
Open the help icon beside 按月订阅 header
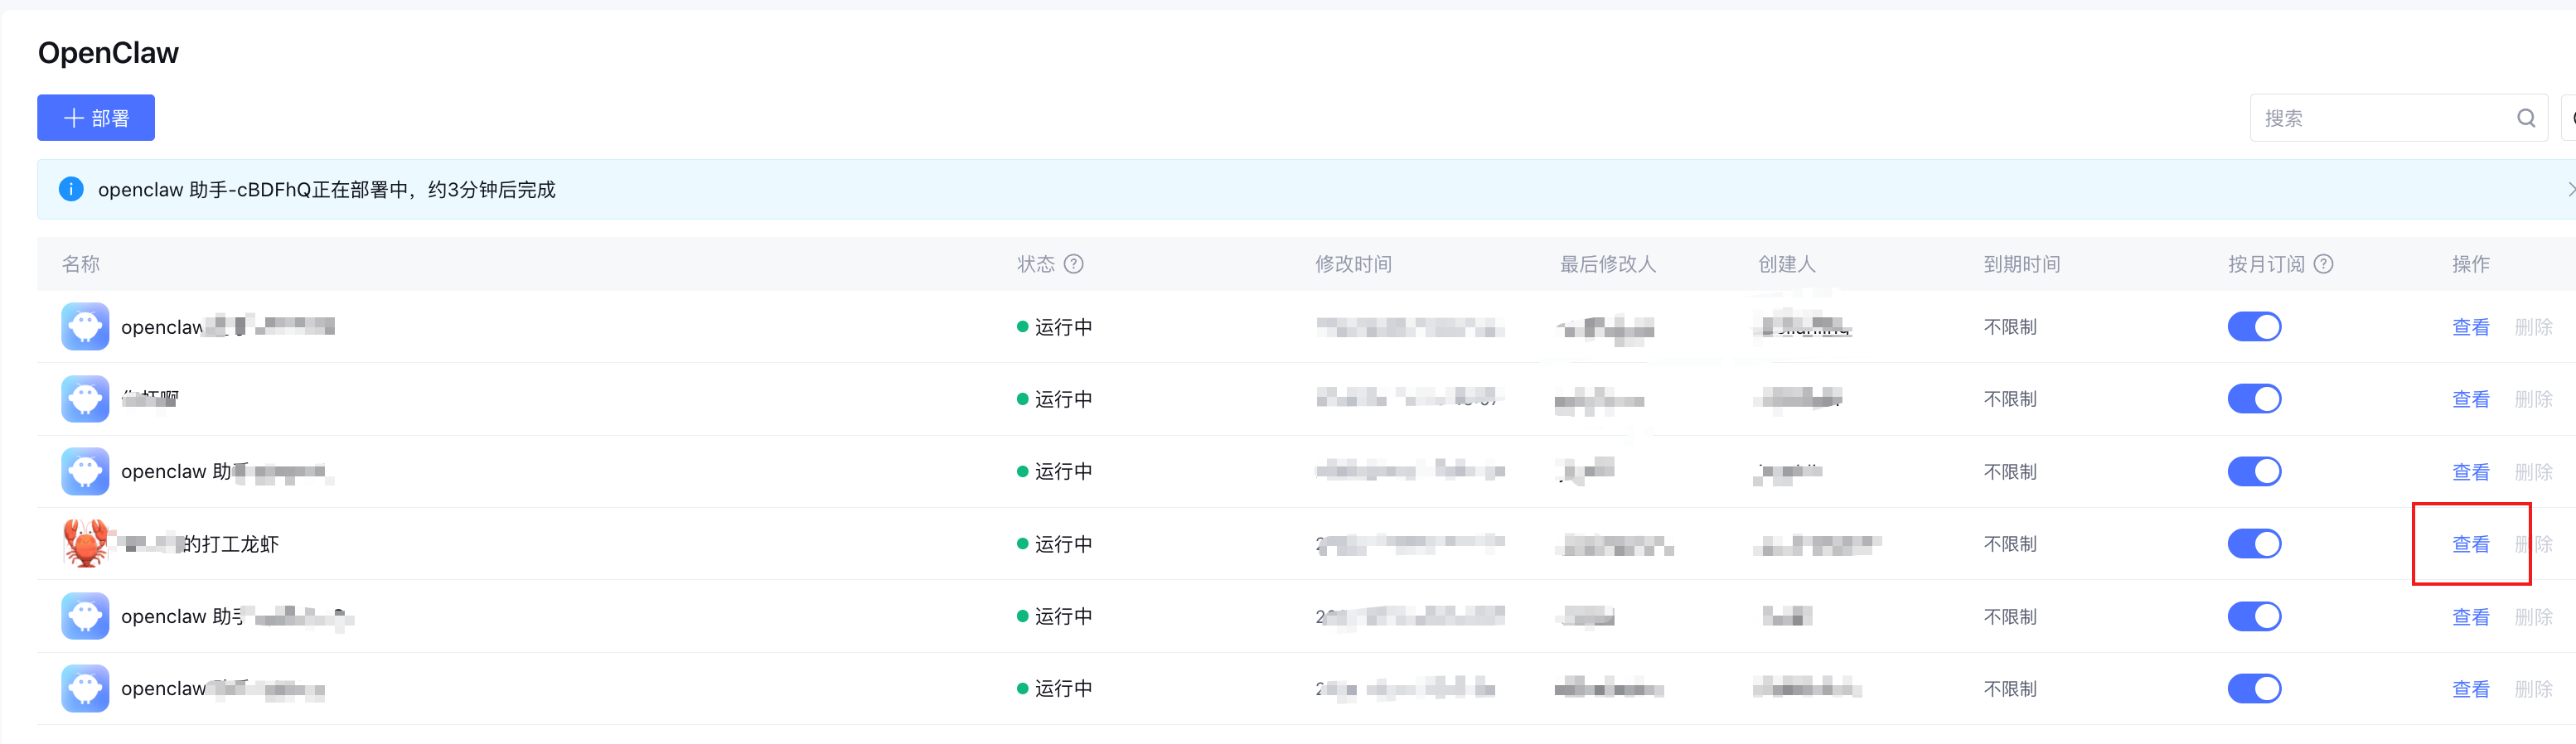(x=2323, y=264)
